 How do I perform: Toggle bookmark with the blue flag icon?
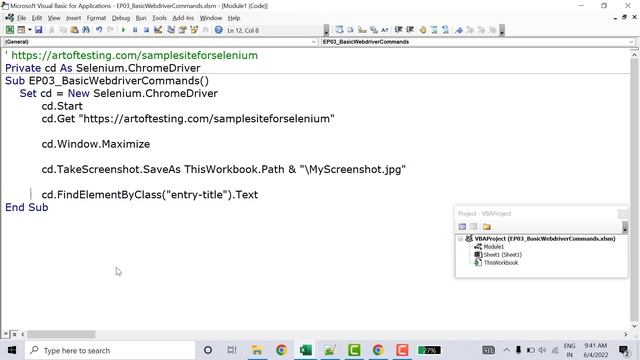click(459, 30)
